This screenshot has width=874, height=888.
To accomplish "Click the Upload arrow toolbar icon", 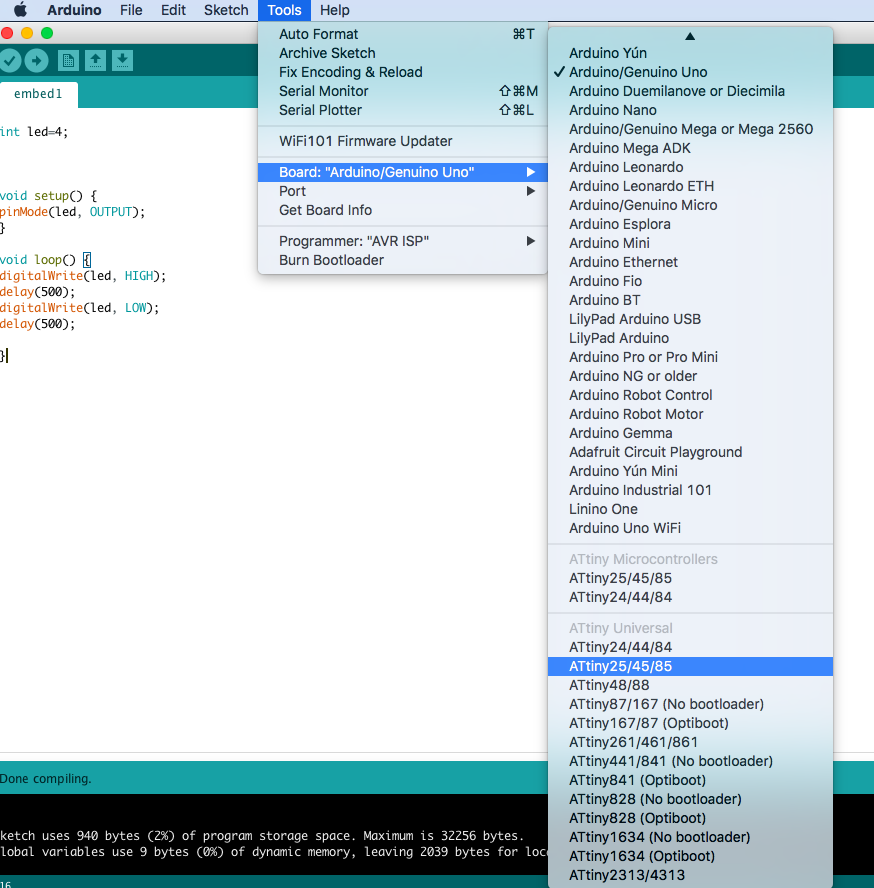I will point(37,61).
